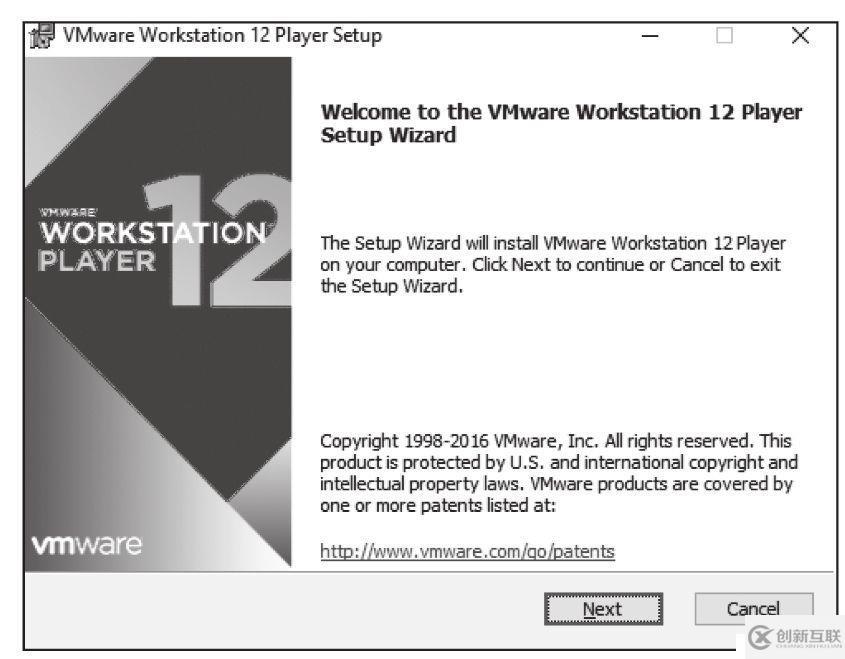The image size is (845, 659).
Task: Cancel the setup wizard
Action: [x=753, y=609]
